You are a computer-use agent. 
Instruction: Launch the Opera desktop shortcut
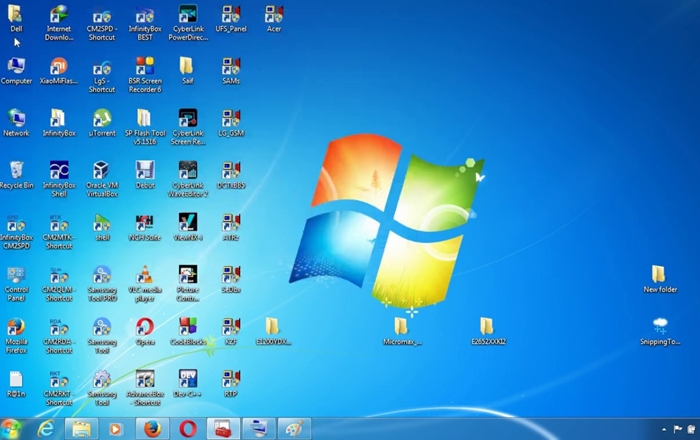tap(145, 332)
